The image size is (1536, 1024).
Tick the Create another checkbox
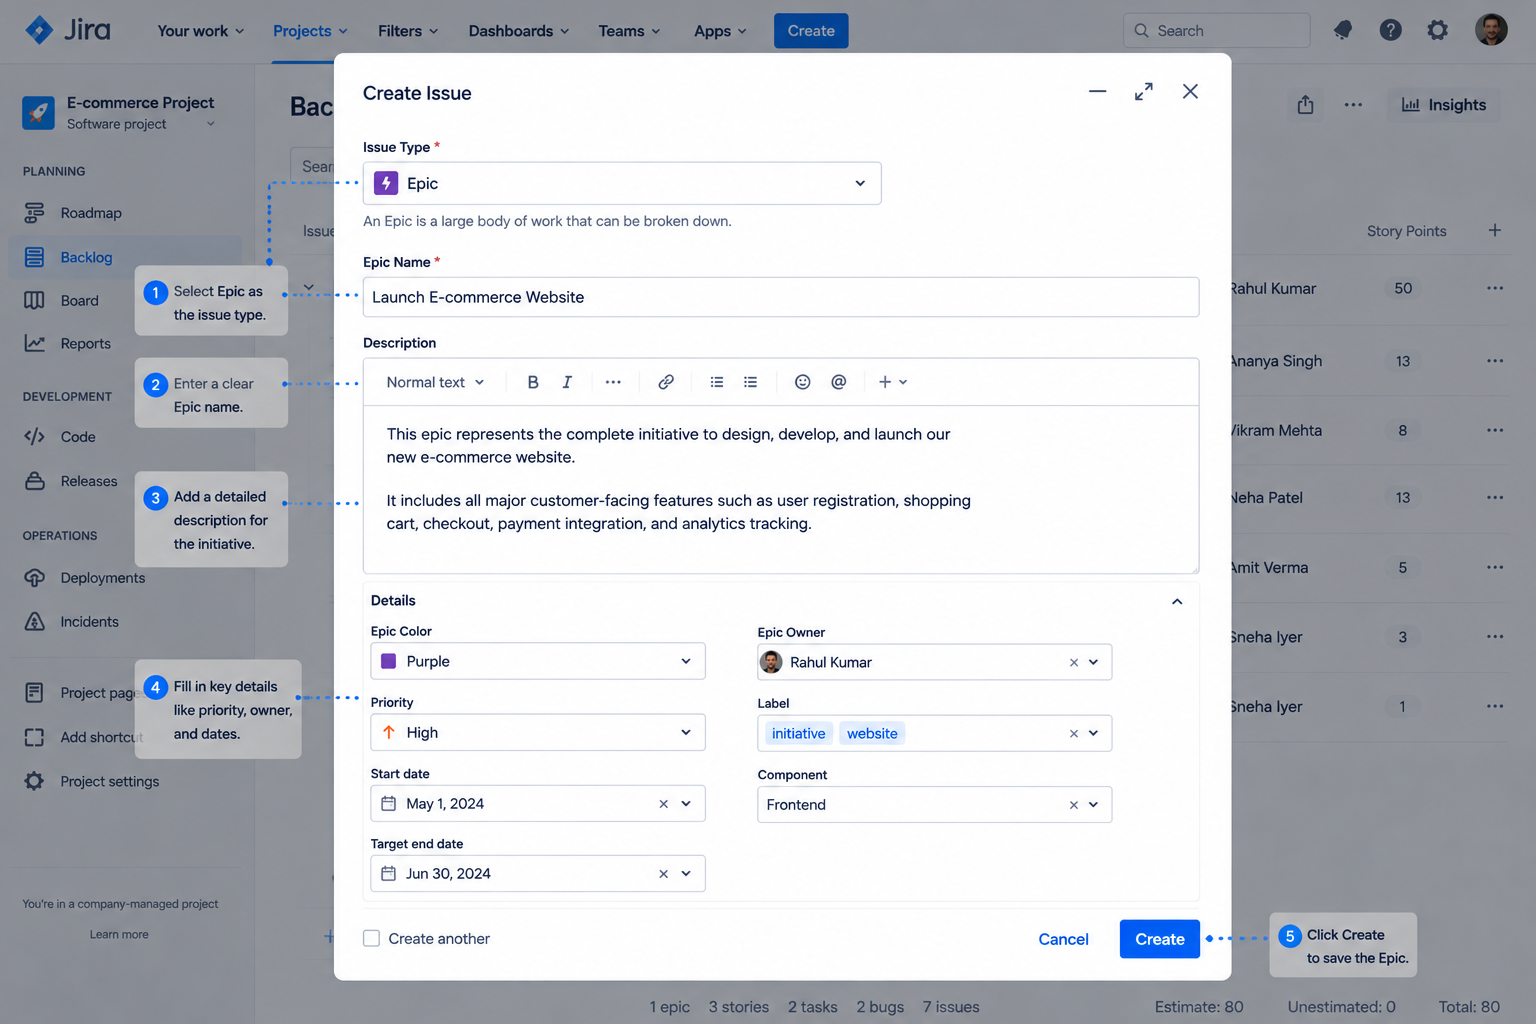click(371, 938)
